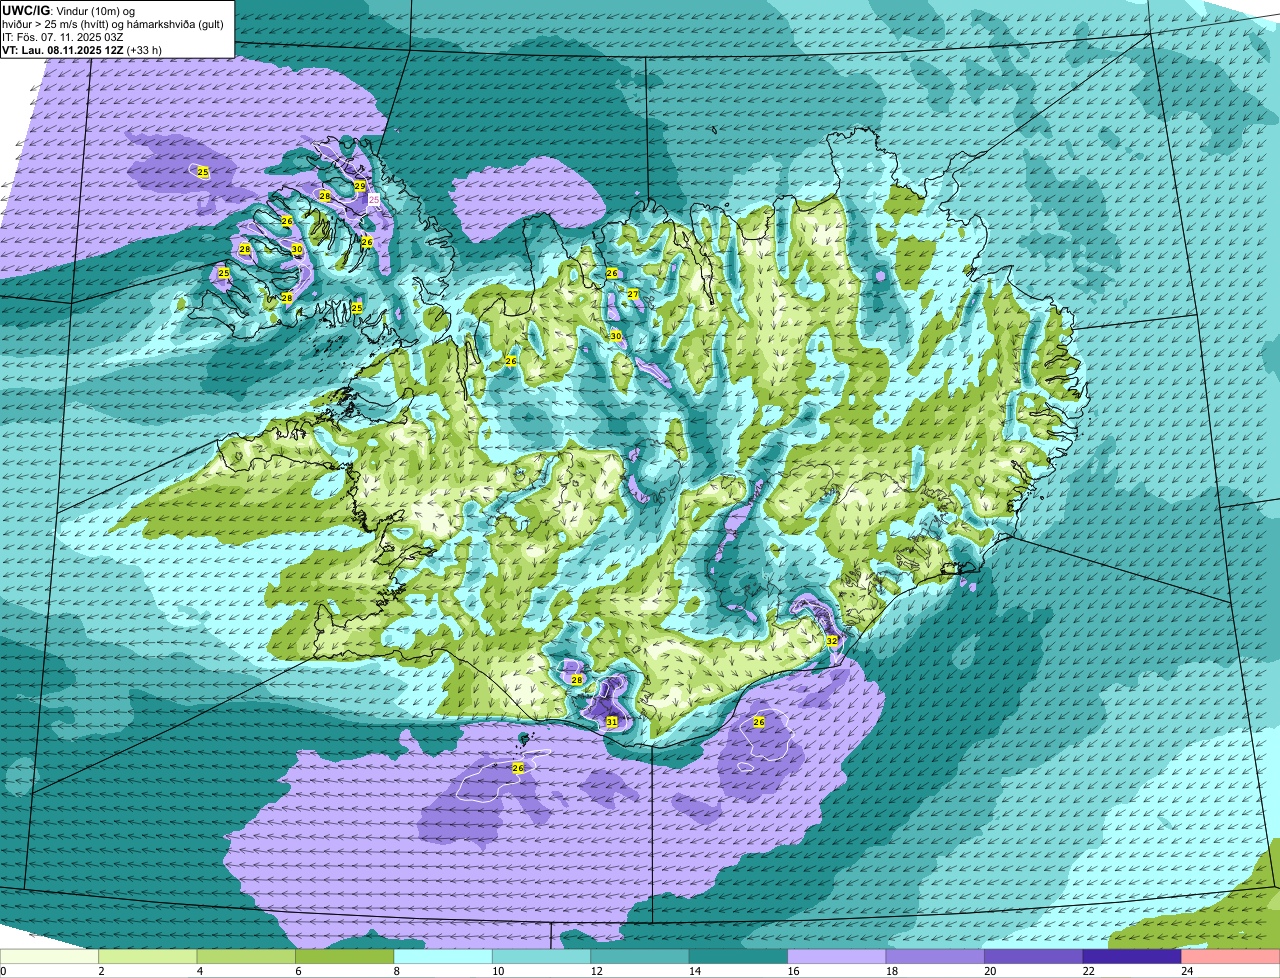Click the 18–20 m/s purple legend swatch
1280x978 pixels.
(935, 956)
